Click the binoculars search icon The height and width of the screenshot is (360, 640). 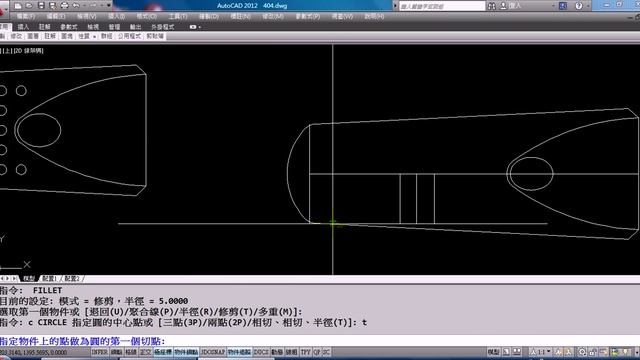point(491,6)
